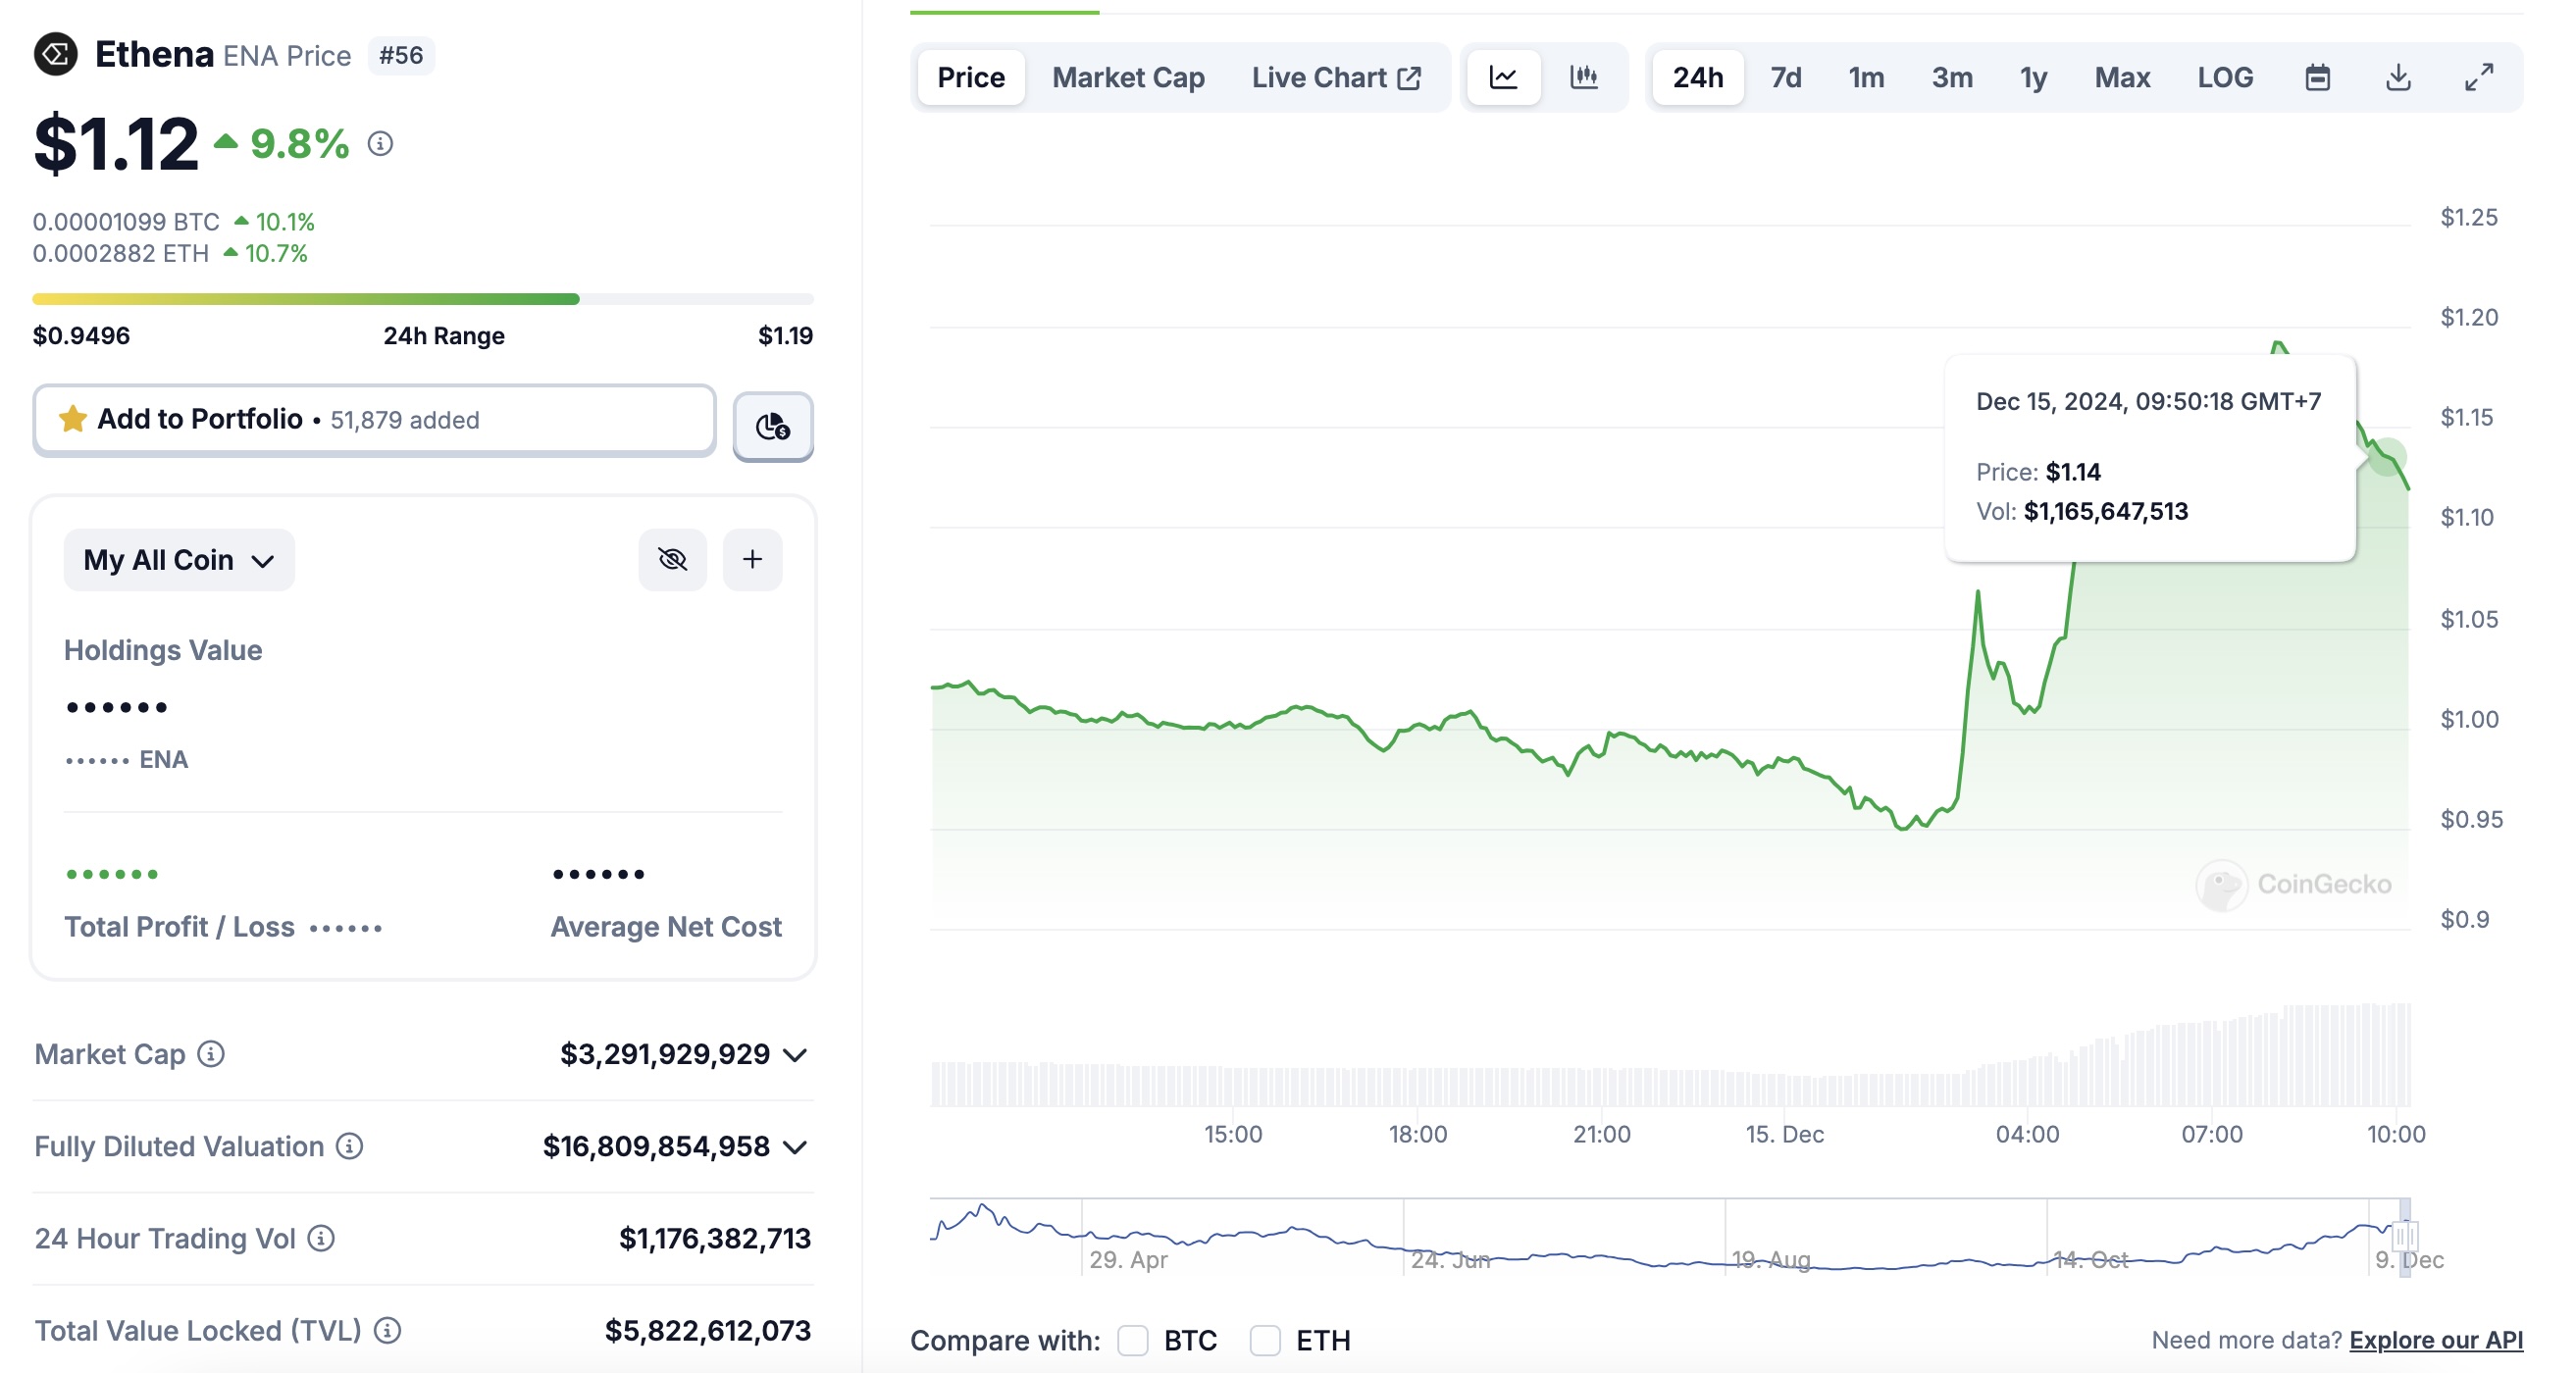The height and width of the screenshot is (1373, 2576).
Task: Open the Explore our API link
Action: tap(2436, 1340)
